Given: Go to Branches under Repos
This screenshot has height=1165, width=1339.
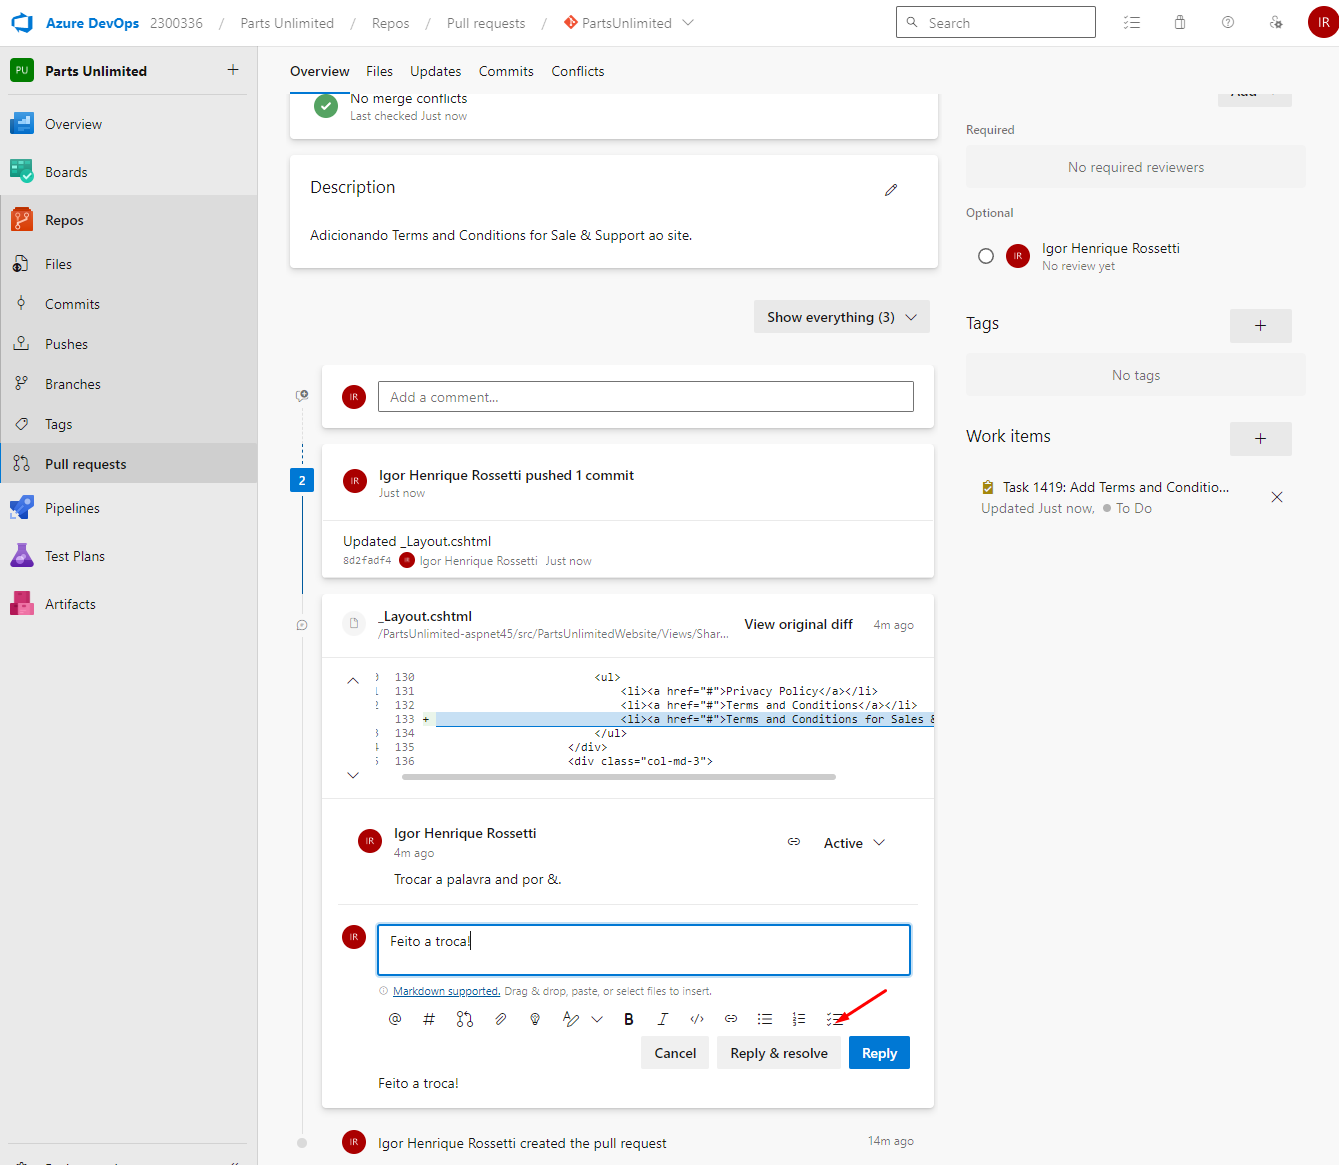Looking at the screenshot, I should pos(128,384).
